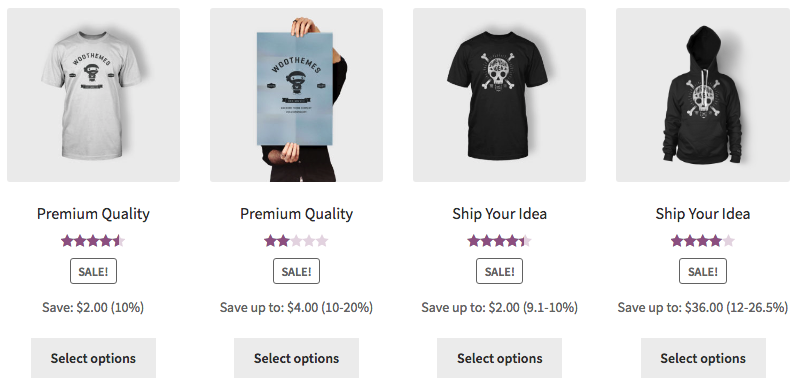
Task: Click the SALE! badge on the poster
Action: (x=296, y=271)
